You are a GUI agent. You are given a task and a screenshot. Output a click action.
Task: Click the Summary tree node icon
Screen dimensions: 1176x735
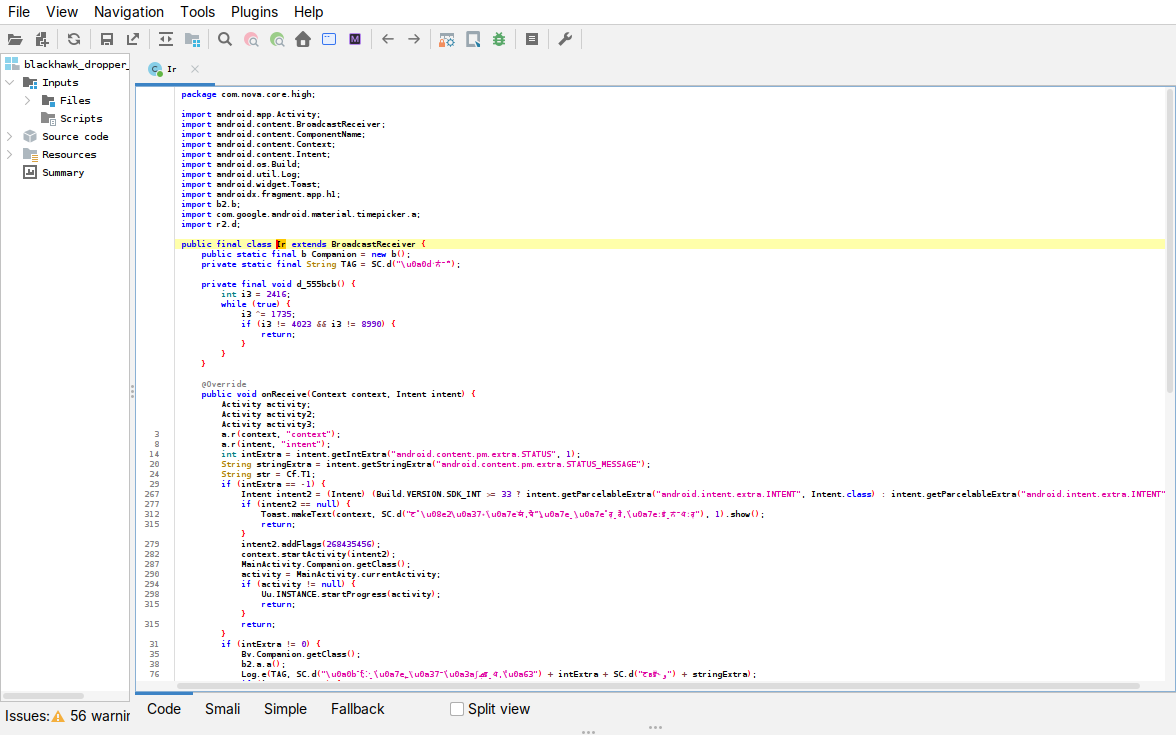coord(30,172)
